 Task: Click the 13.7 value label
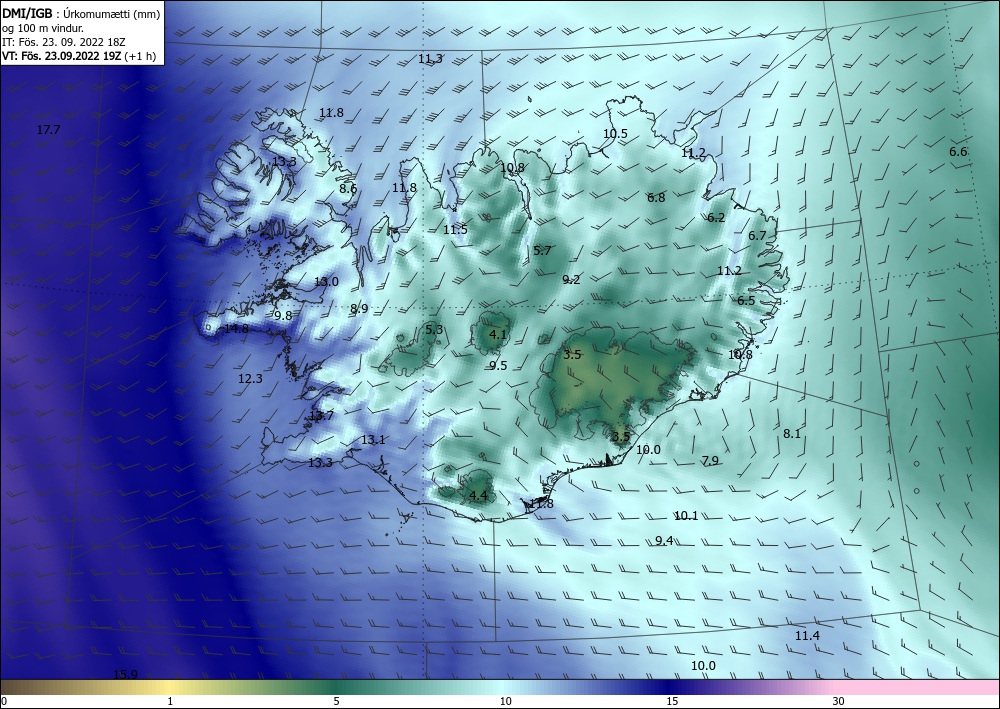pos(321,416)
